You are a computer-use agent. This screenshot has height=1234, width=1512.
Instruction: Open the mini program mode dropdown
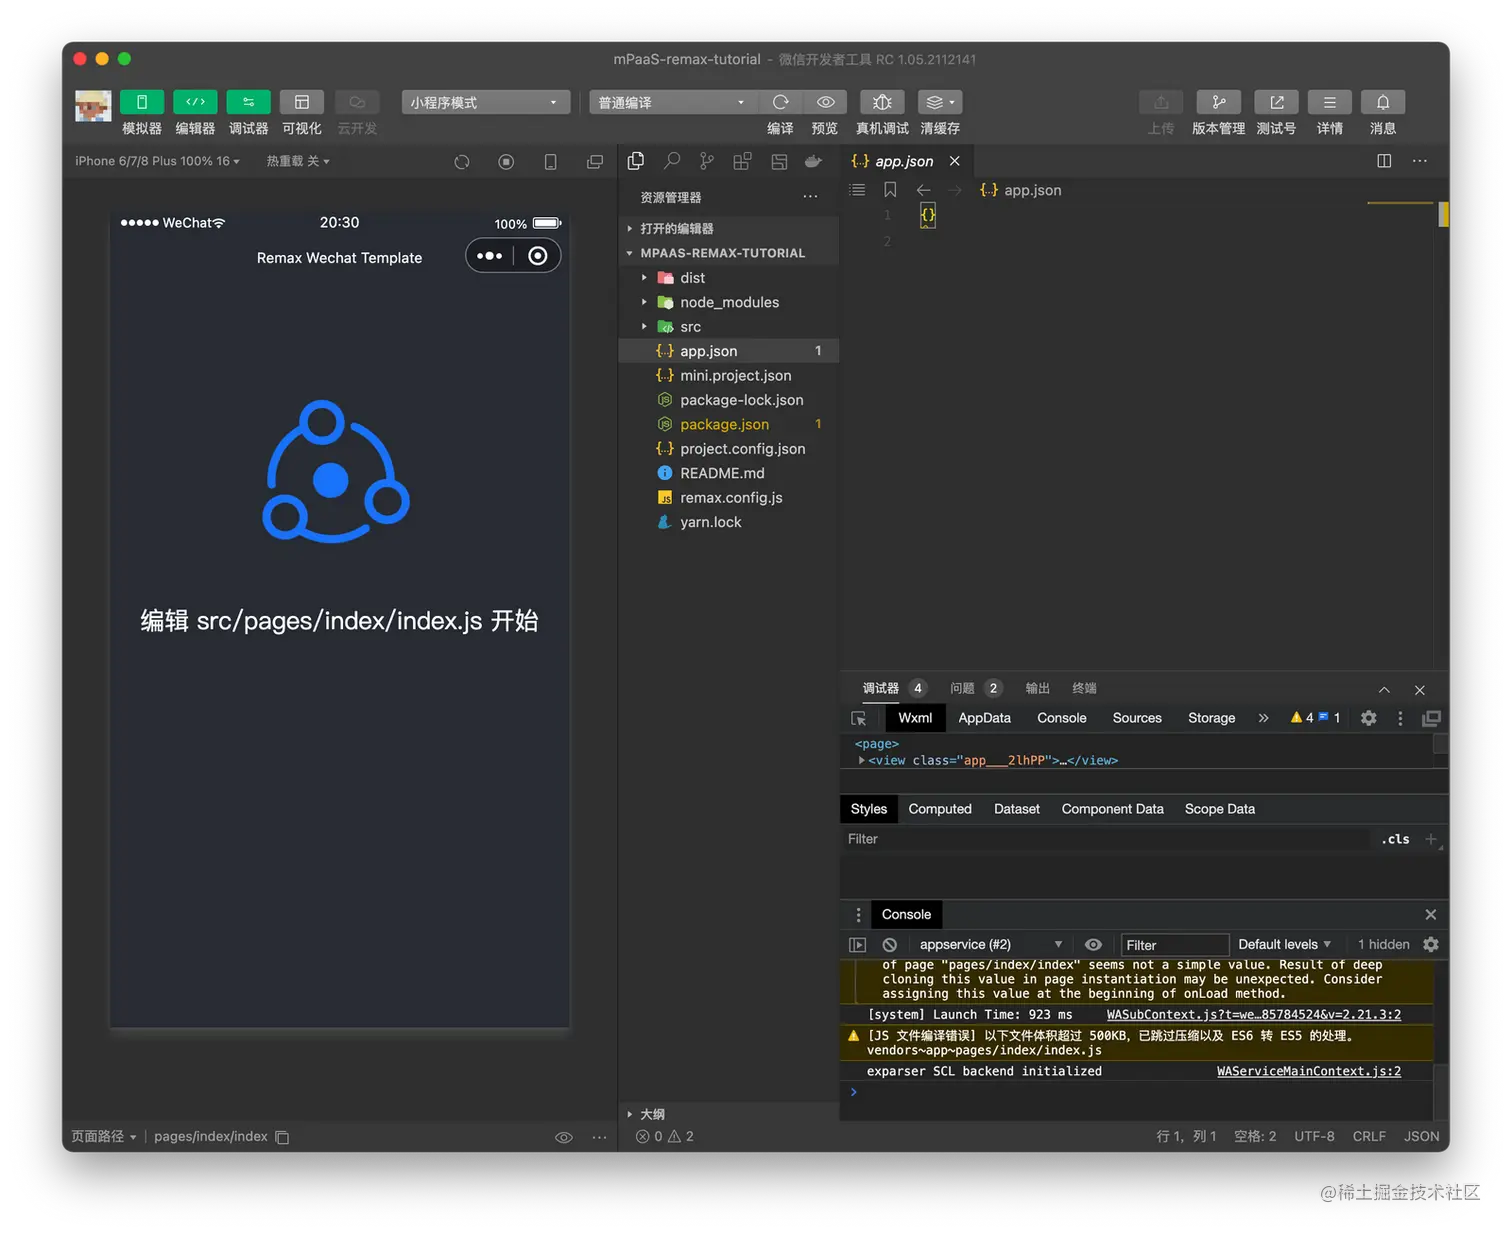pyautogui.click(x=486, y=102)
